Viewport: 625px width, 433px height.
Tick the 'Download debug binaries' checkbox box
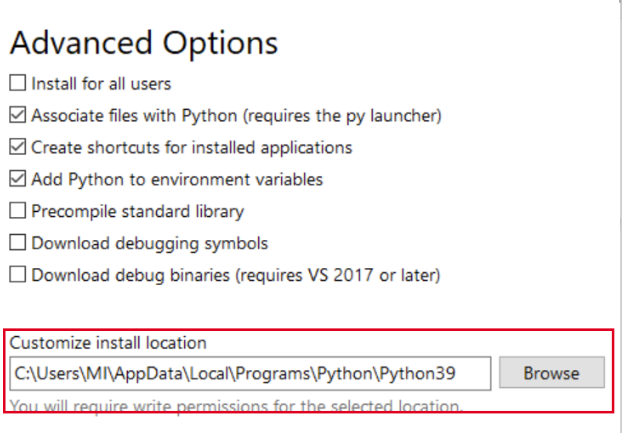point(18,274)
